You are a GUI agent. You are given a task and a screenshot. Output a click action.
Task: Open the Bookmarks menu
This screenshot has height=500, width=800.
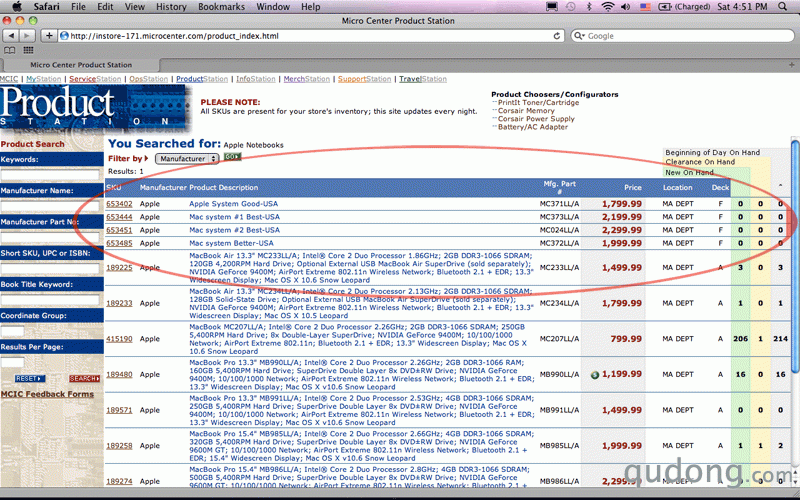[x=221, y=7]
